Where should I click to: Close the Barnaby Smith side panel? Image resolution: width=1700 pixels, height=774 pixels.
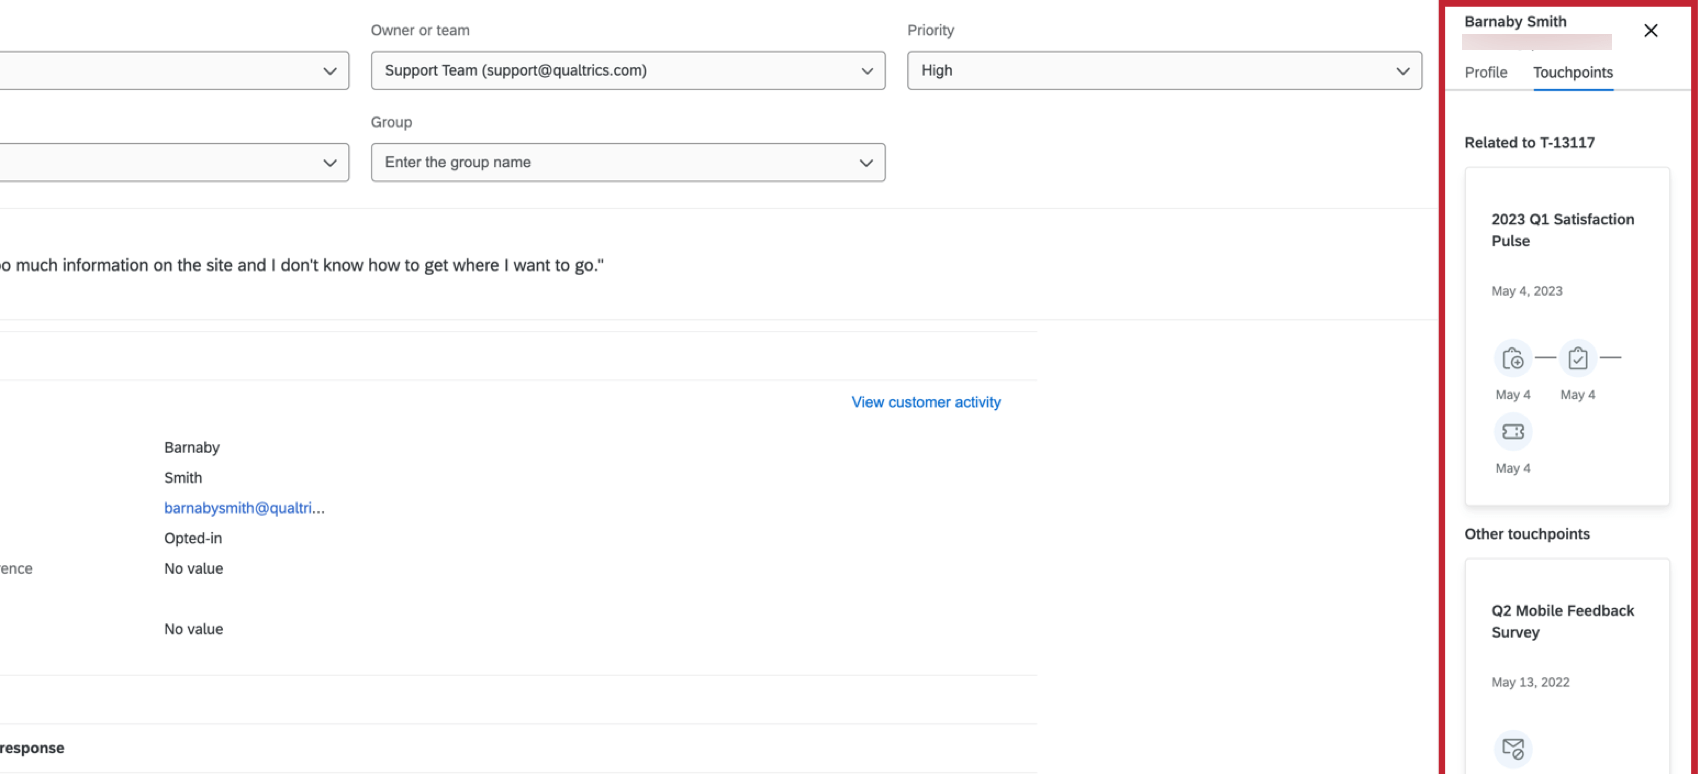(1651, 31)
